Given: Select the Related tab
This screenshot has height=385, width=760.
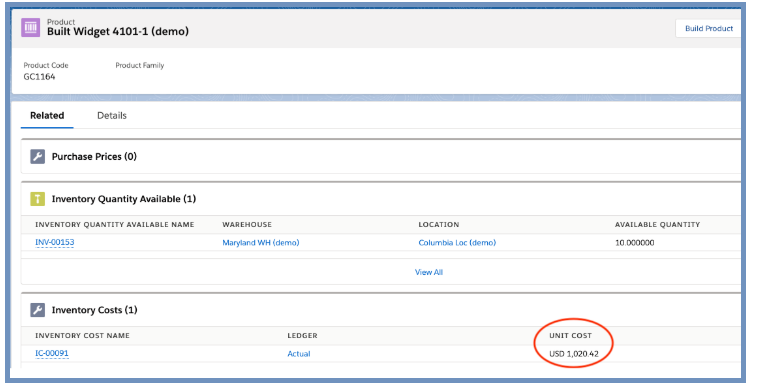Looking at the screenshot, I should pos(47,115).
